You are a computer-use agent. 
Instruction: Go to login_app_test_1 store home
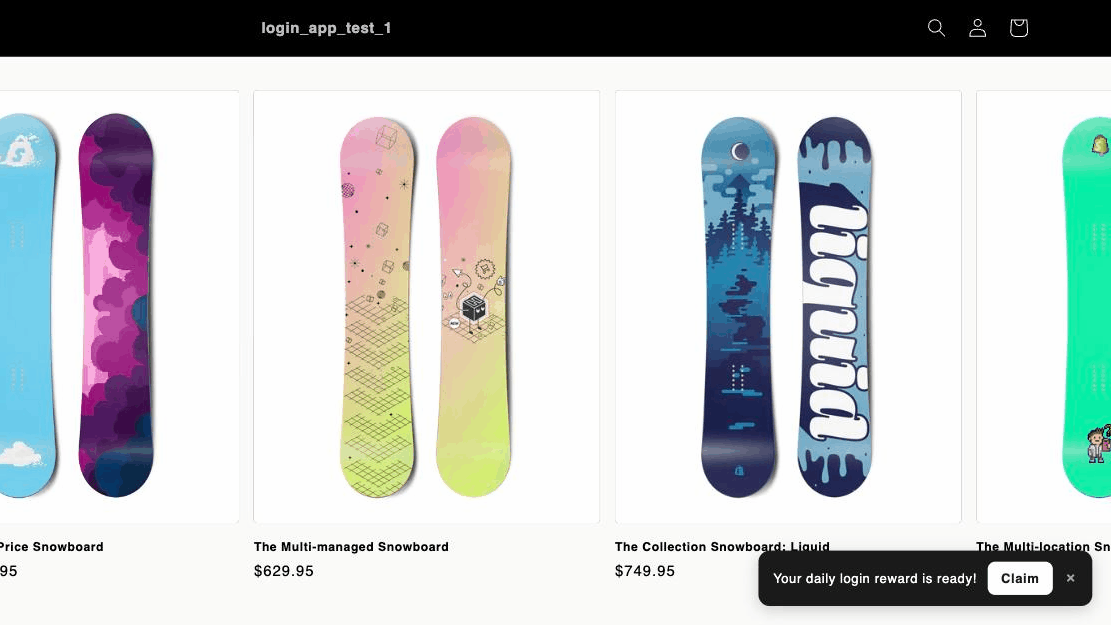pyautogui.click(x=326, y=28)
